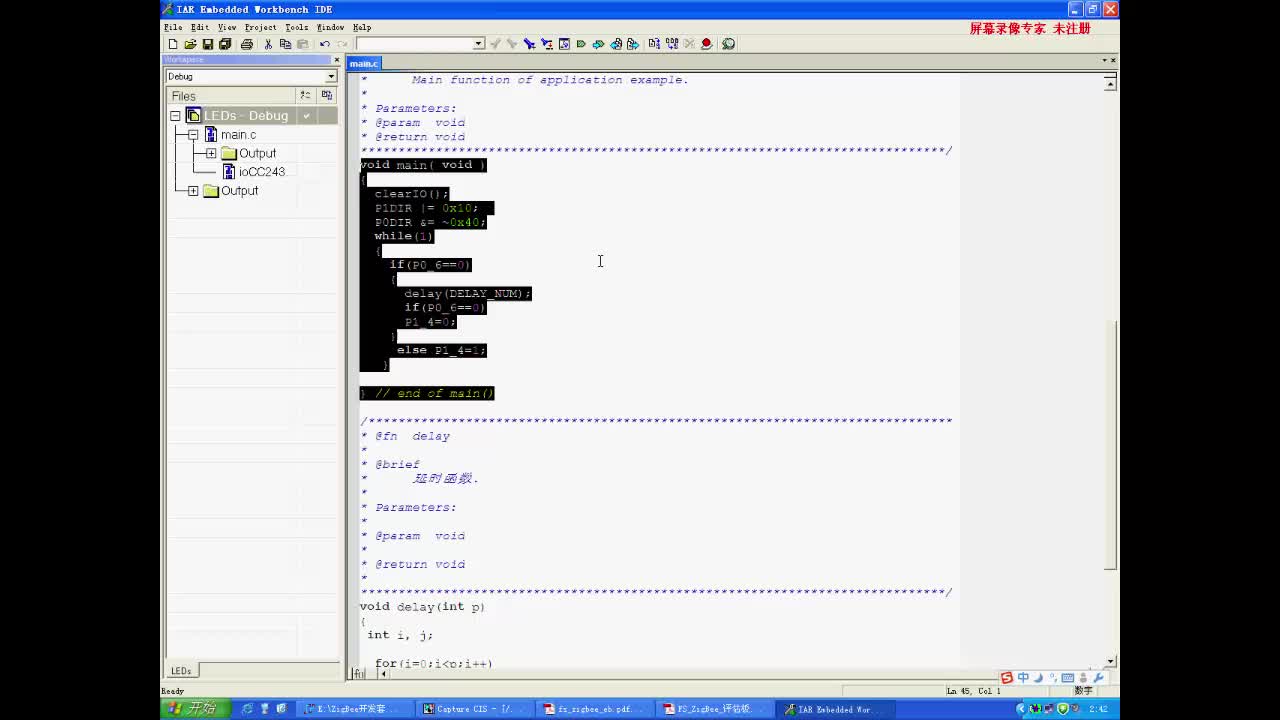Undo the last edit
Screen dimensions: 1280x720
(x=325, y=44)
